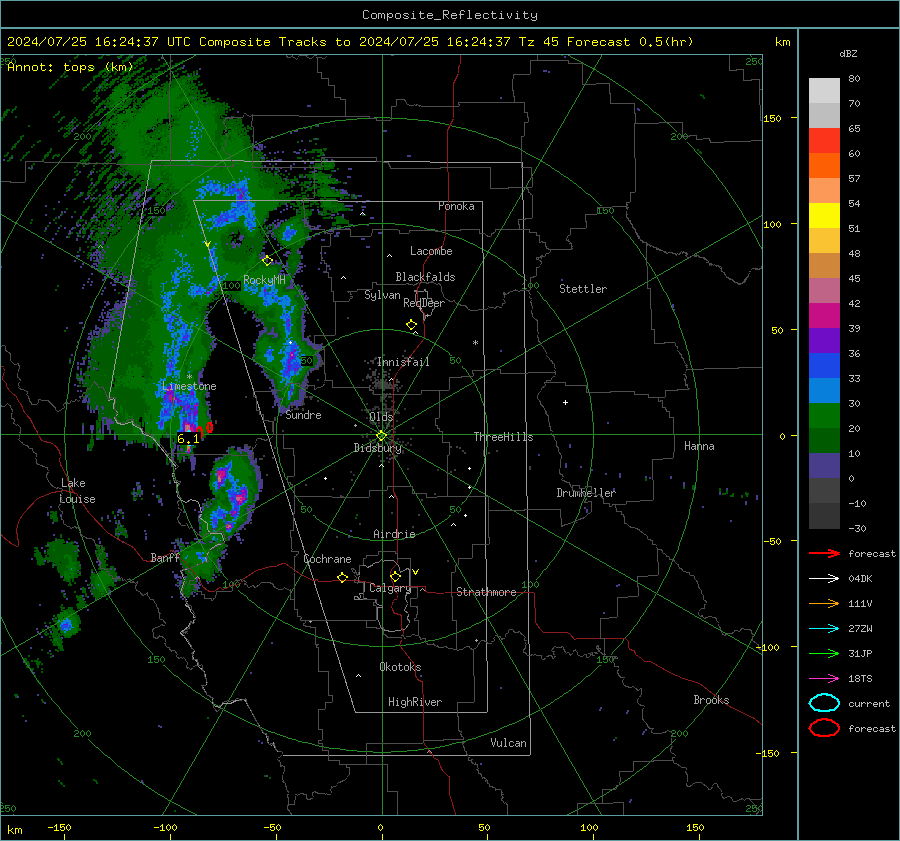Click the 'Annot: tops (km)' label
900x841 pixels.
click(70, 67)
